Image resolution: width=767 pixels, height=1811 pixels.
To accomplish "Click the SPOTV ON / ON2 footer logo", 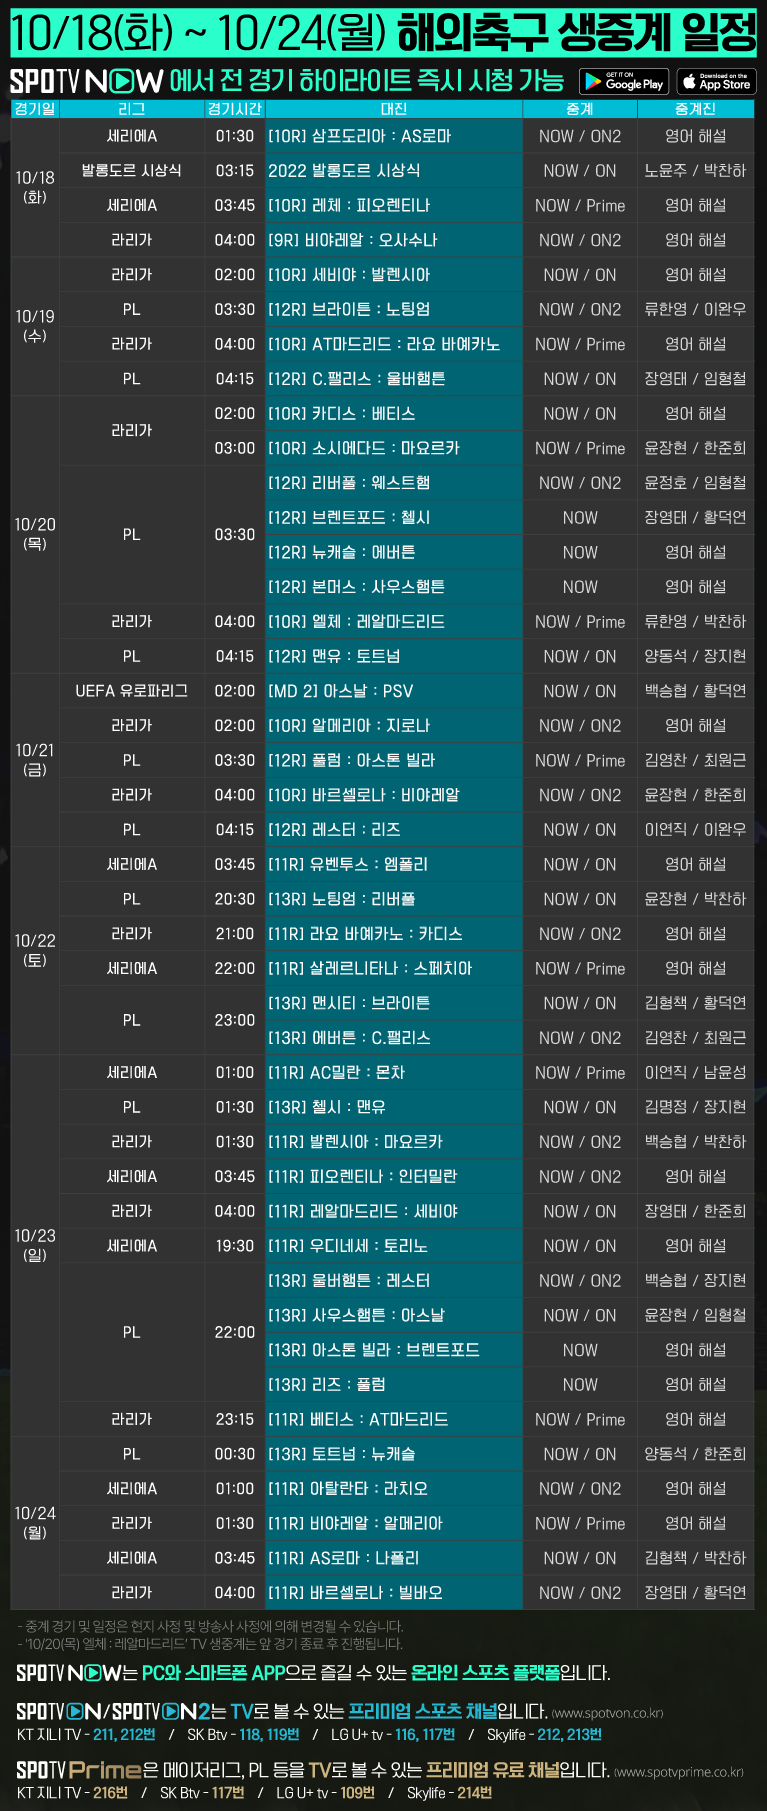I will click(113, 1711).
